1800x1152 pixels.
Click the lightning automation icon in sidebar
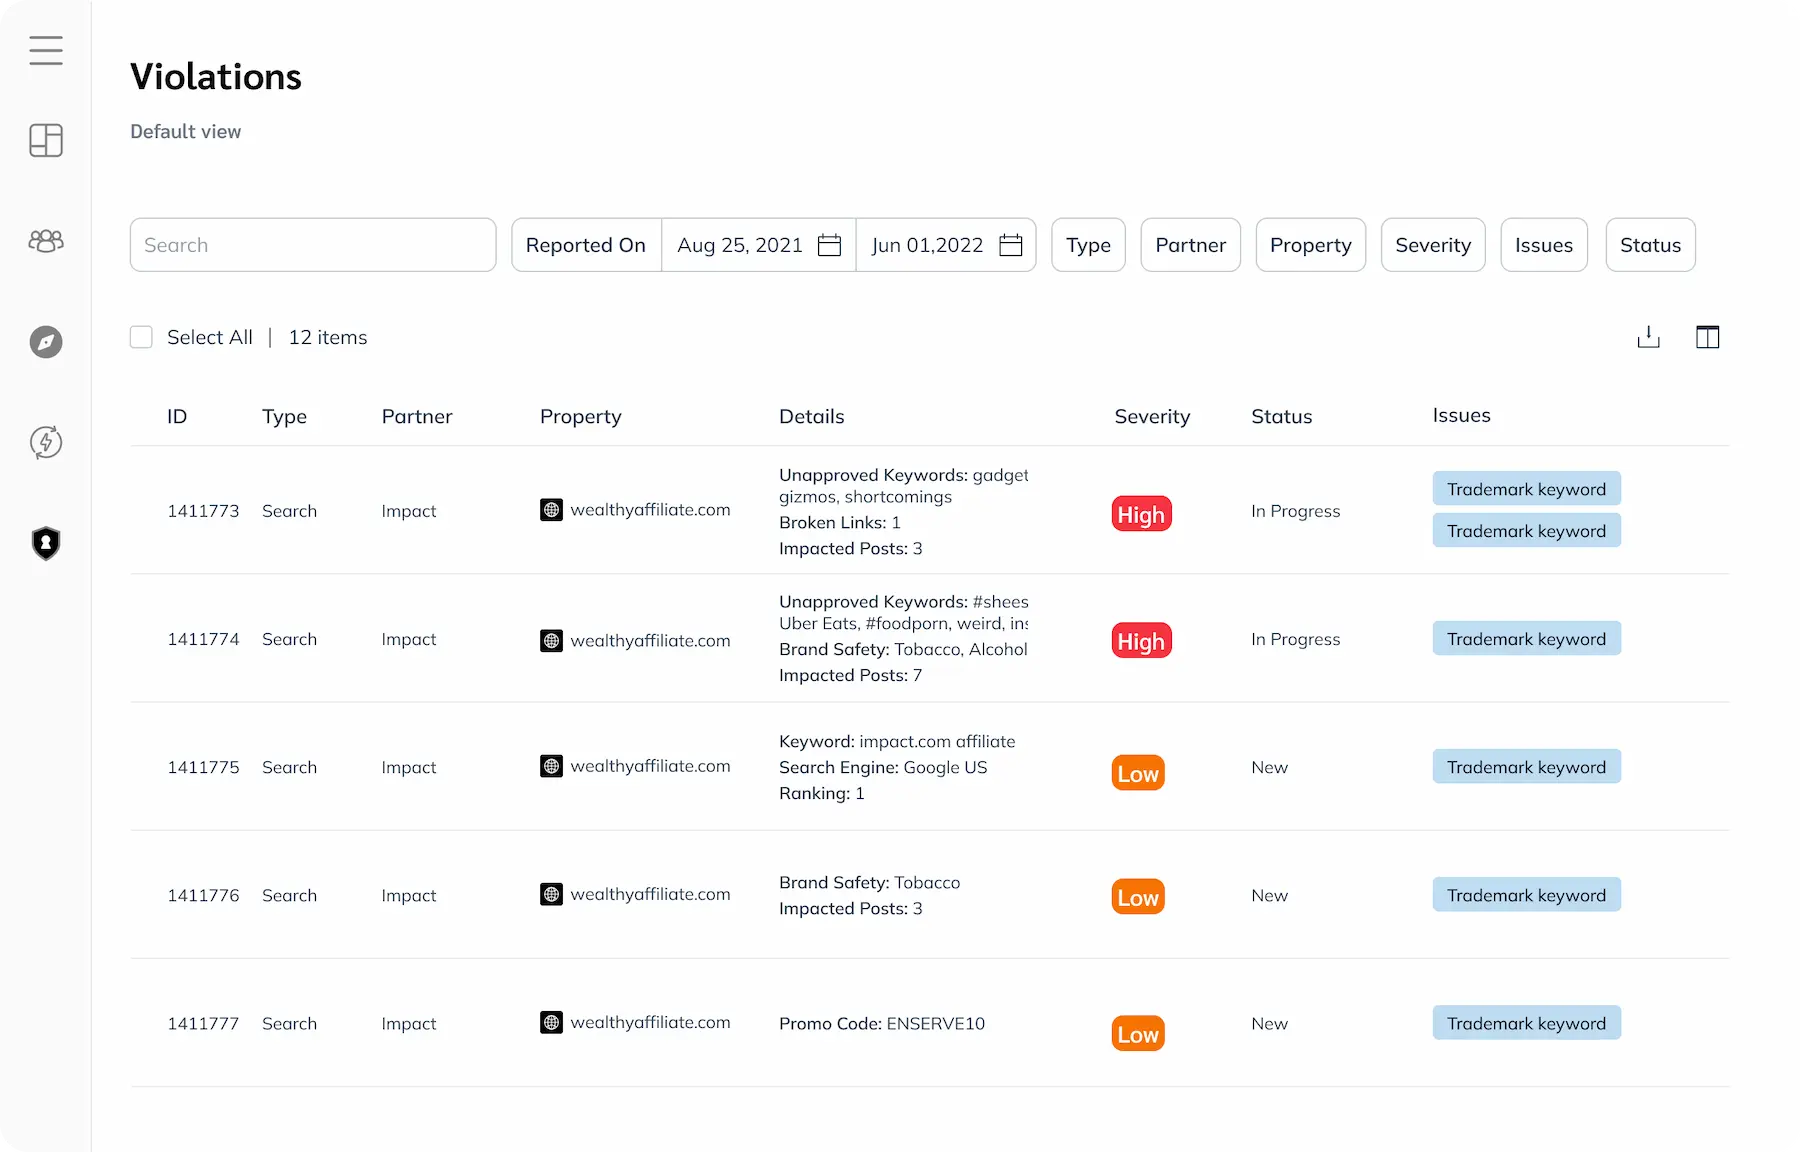coord(46,442)
